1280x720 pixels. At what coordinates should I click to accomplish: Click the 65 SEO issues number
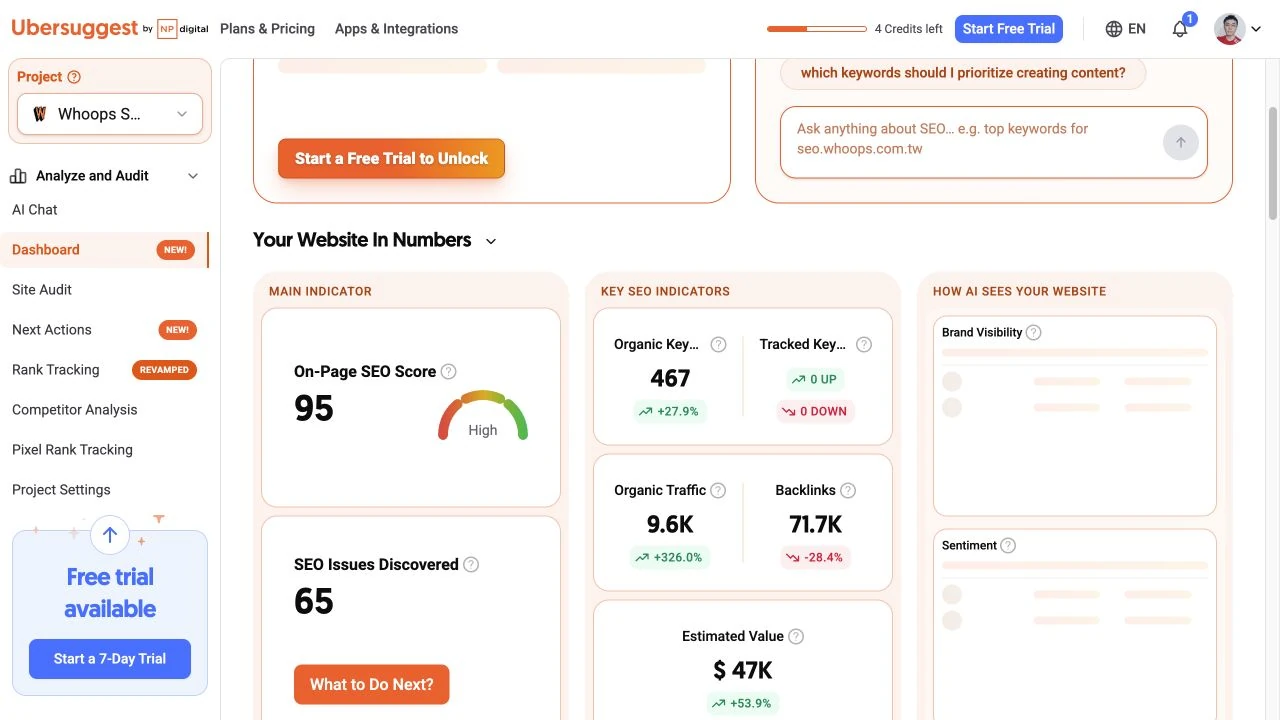pyautogui.click(x=314, y=601)
